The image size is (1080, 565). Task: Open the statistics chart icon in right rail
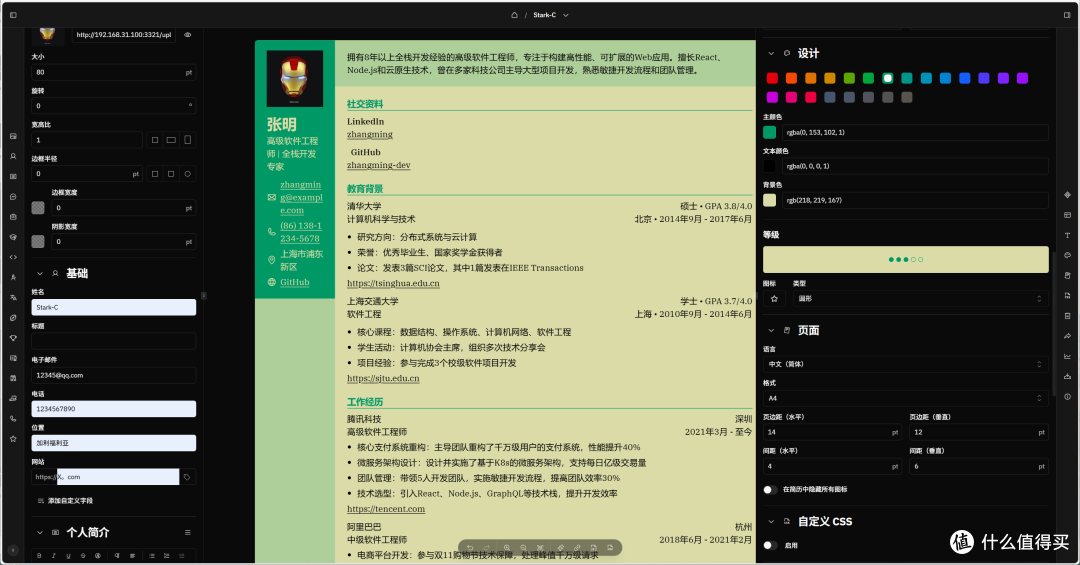[x=1067, y=356]
